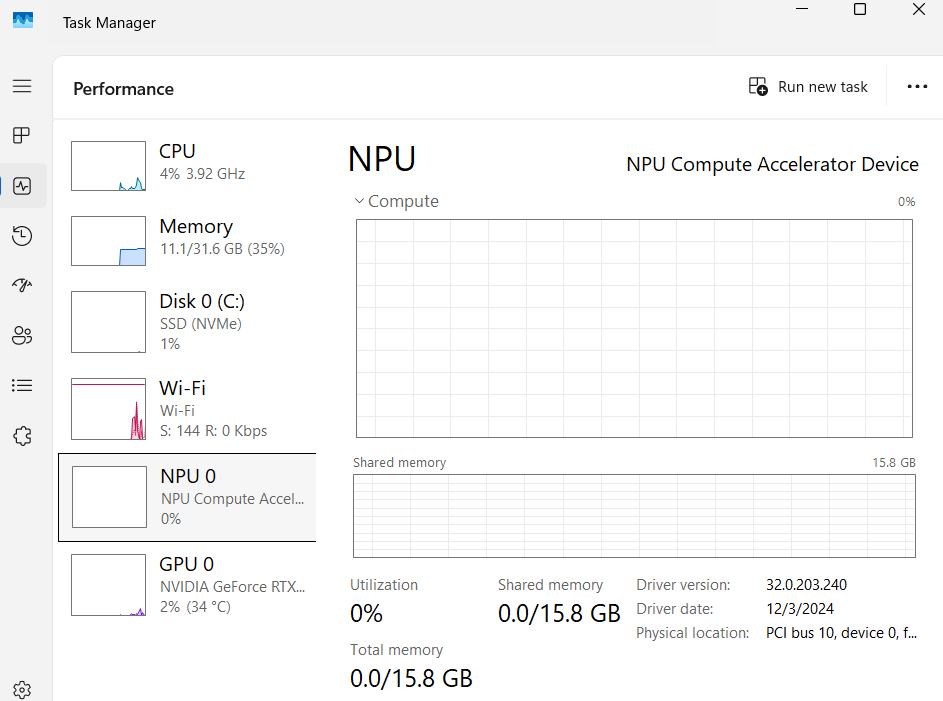Open the three-dot more options menu
Viewport: 943px width, 701px height.
[917, 87]
